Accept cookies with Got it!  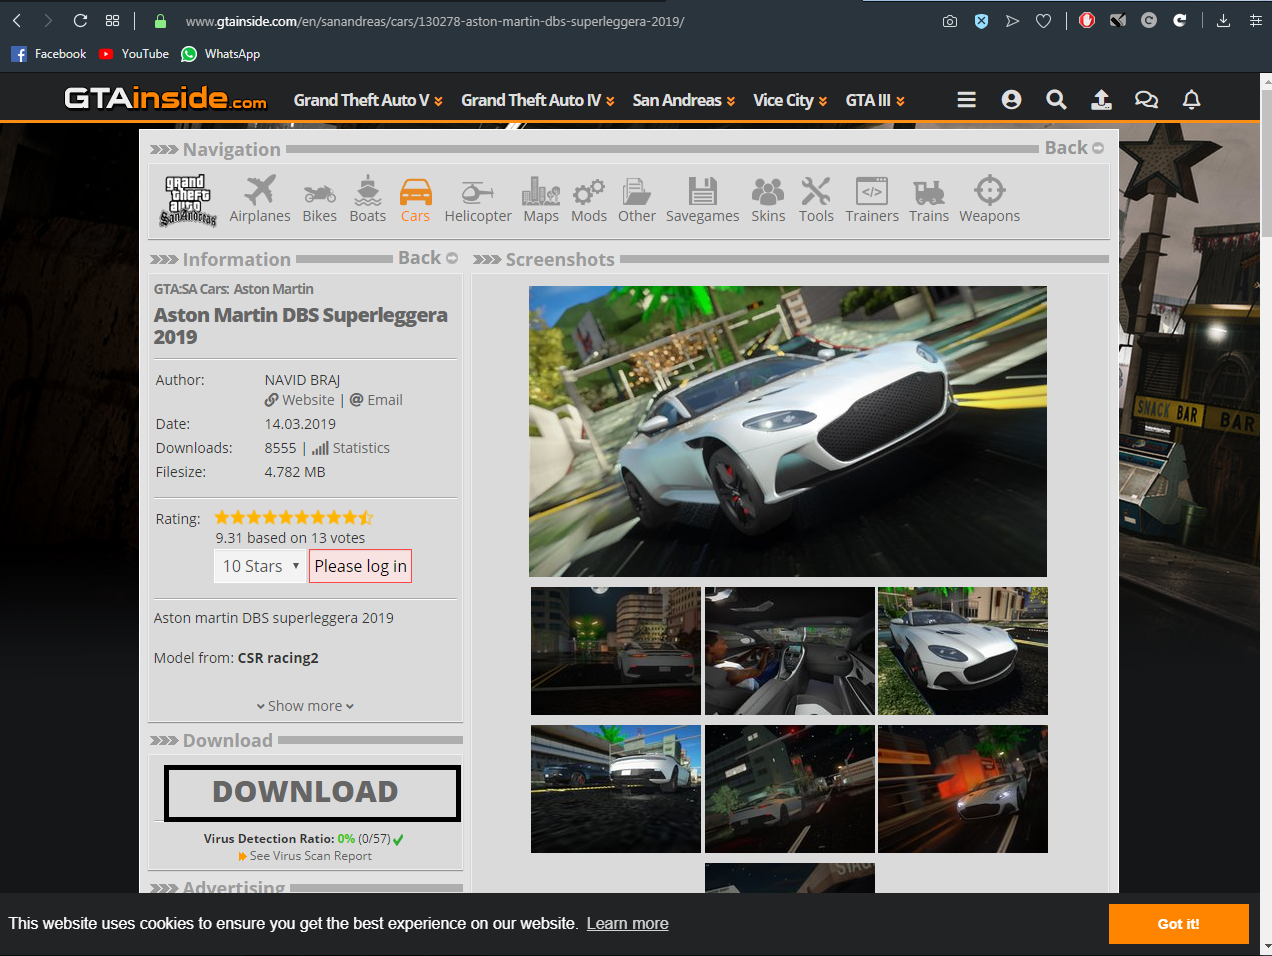[1178, 924]
